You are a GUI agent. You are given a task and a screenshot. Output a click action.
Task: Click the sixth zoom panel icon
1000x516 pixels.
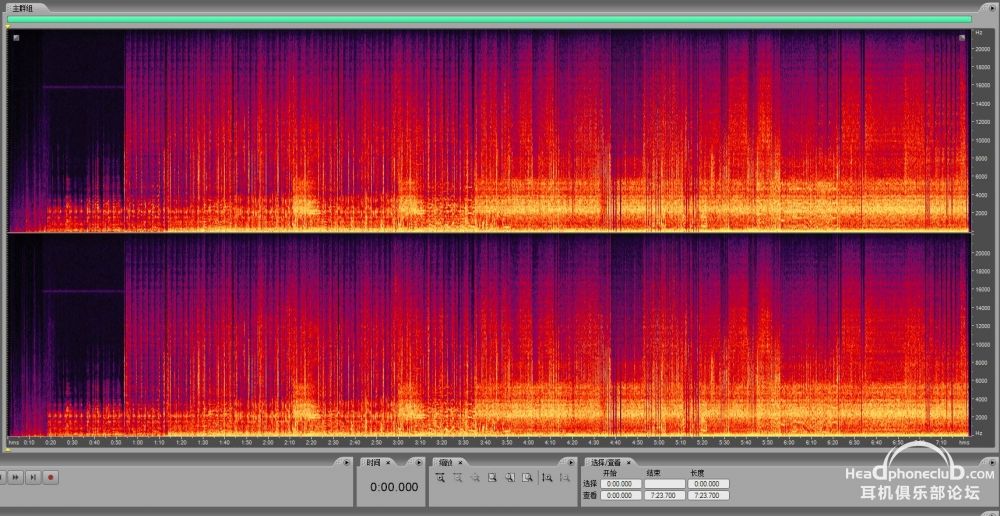coord(527,477)
